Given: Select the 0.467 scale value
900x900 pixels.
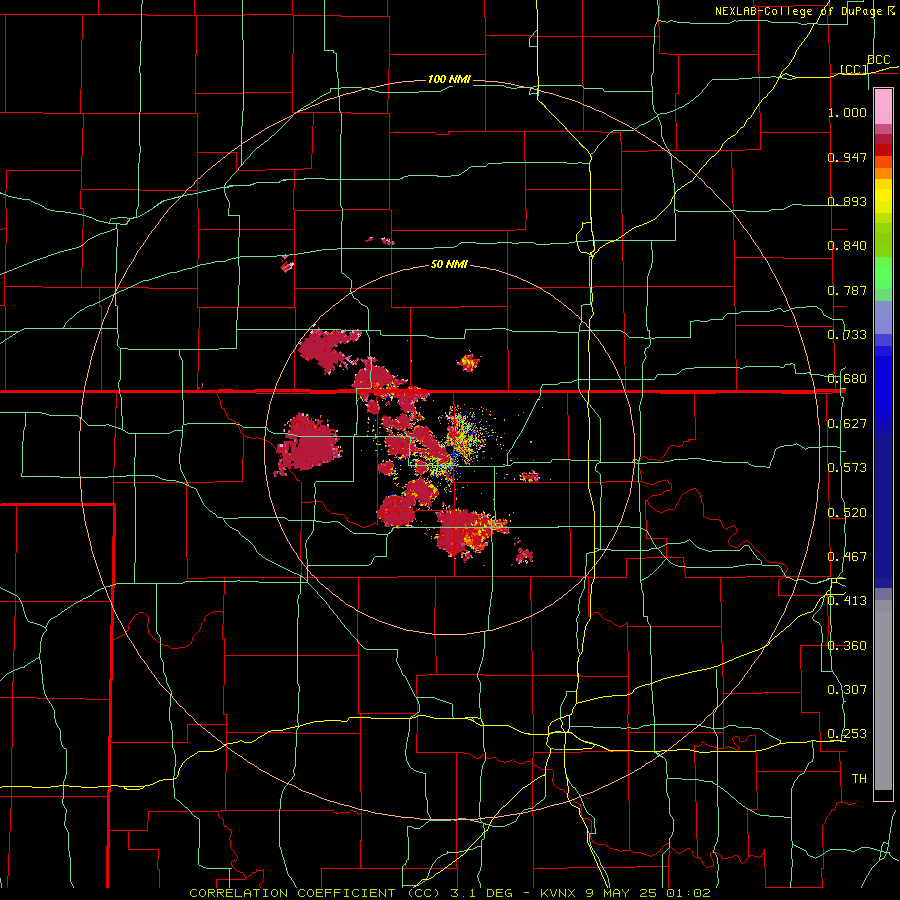Looking at the screenshot, I should point(847,557).
